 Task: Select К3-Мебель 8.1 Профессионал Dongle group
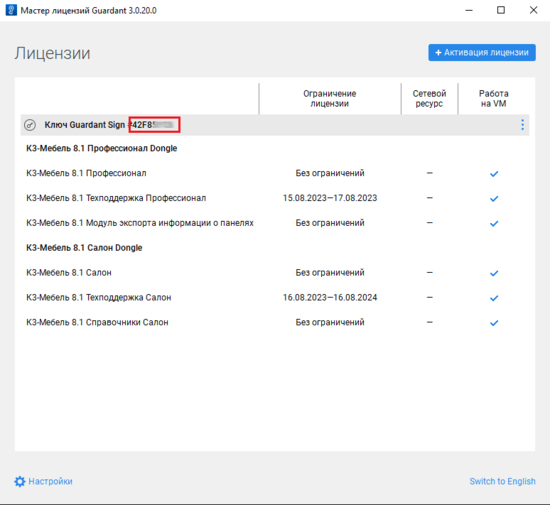pos(101,148)
